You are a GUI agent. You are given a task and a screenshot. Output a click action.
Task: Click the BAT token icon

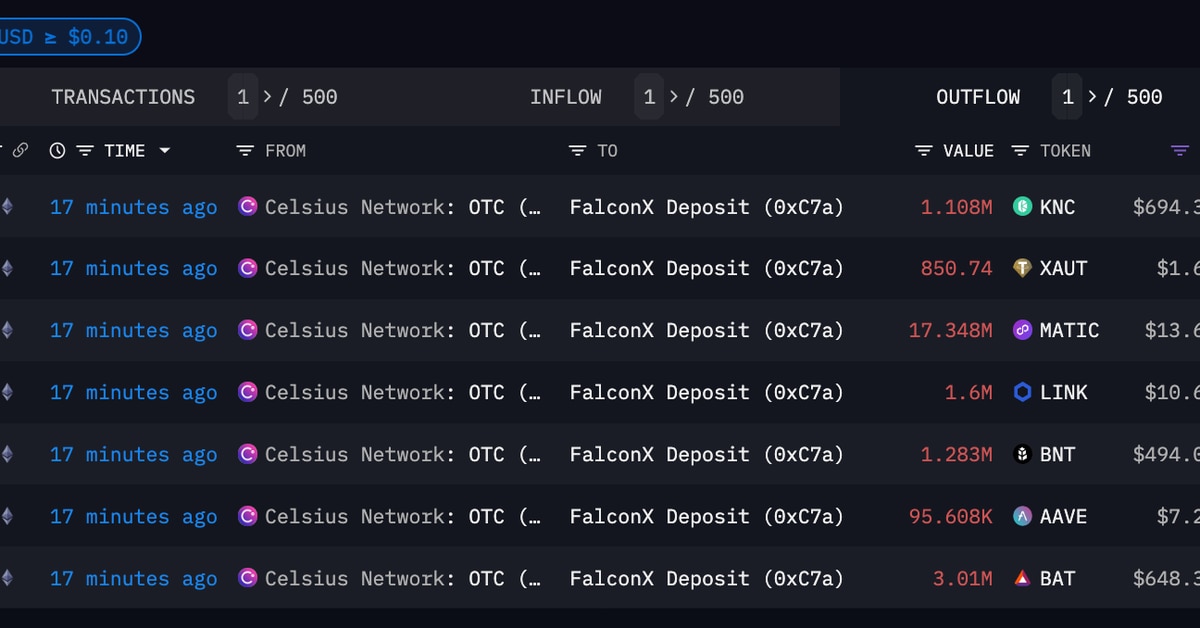tap(1022, 578)
